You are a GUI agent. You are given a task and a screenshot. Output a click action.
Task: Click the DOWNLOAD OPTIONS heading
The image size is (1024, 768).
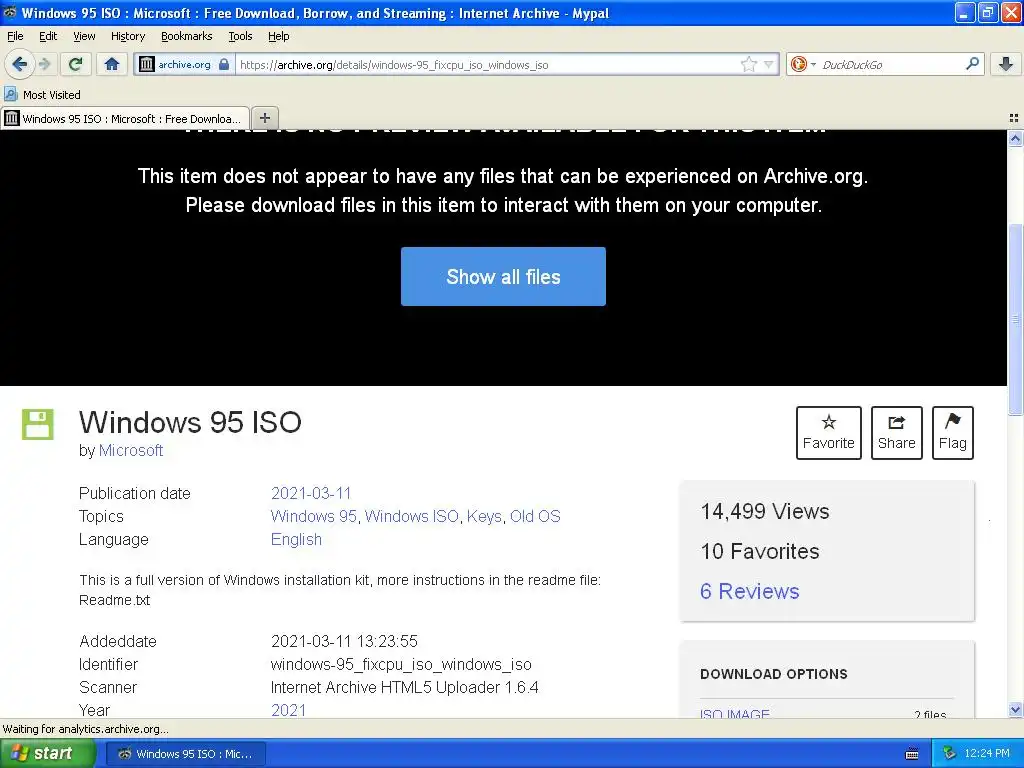coord(773,674)
